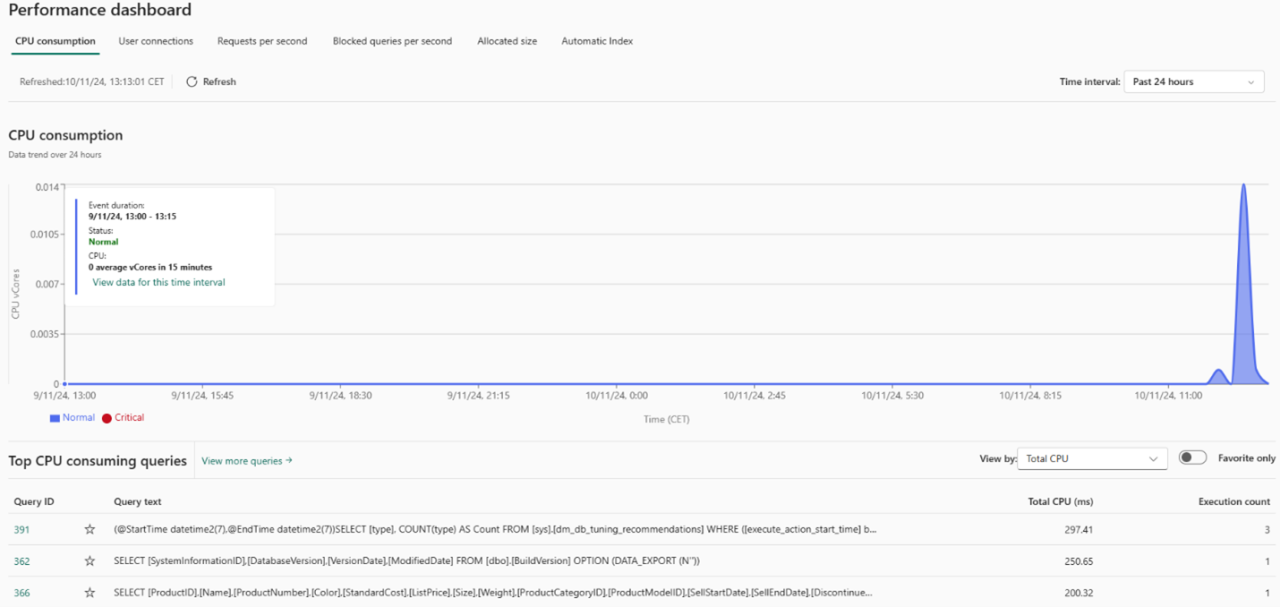This screenshot has height=607, width=1280.
Task: Open query 391 details link
Action: point(21,529)
